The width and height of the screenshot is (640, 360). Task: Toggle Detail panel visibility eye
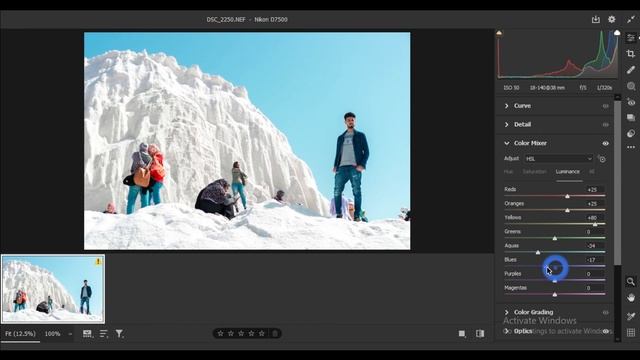(605, 125)
